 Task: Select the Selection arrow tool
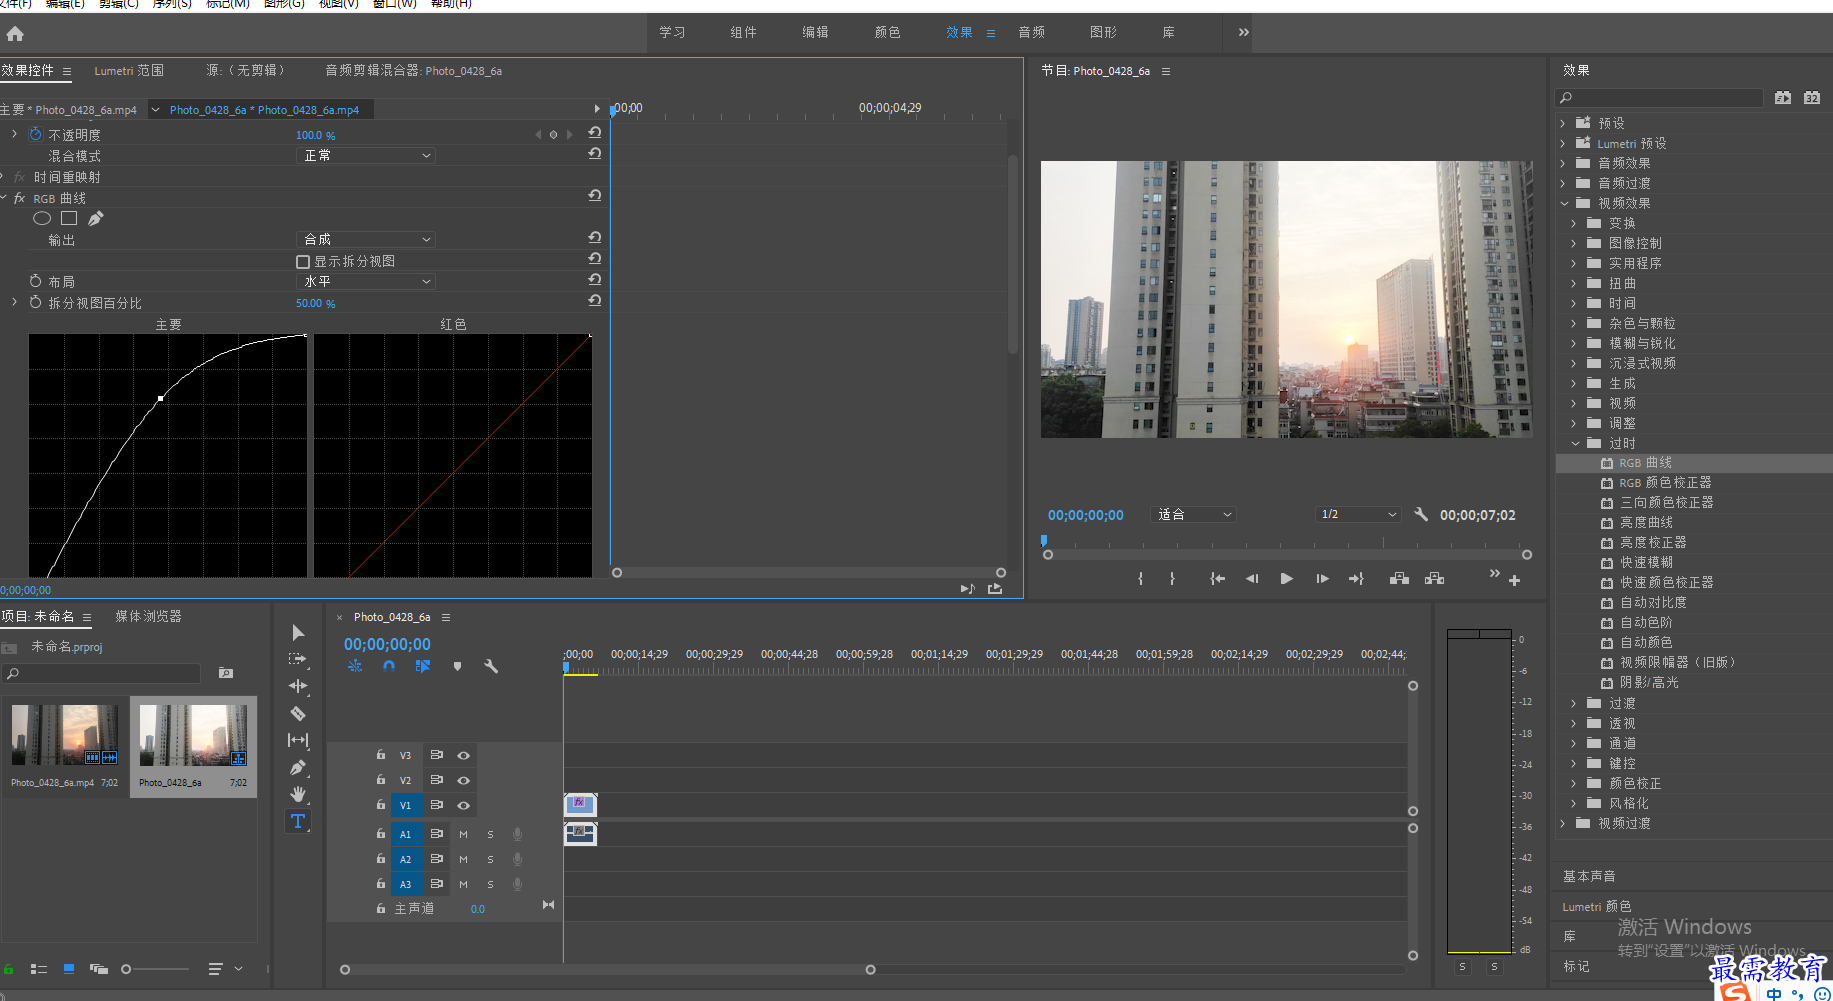(298, 632)
